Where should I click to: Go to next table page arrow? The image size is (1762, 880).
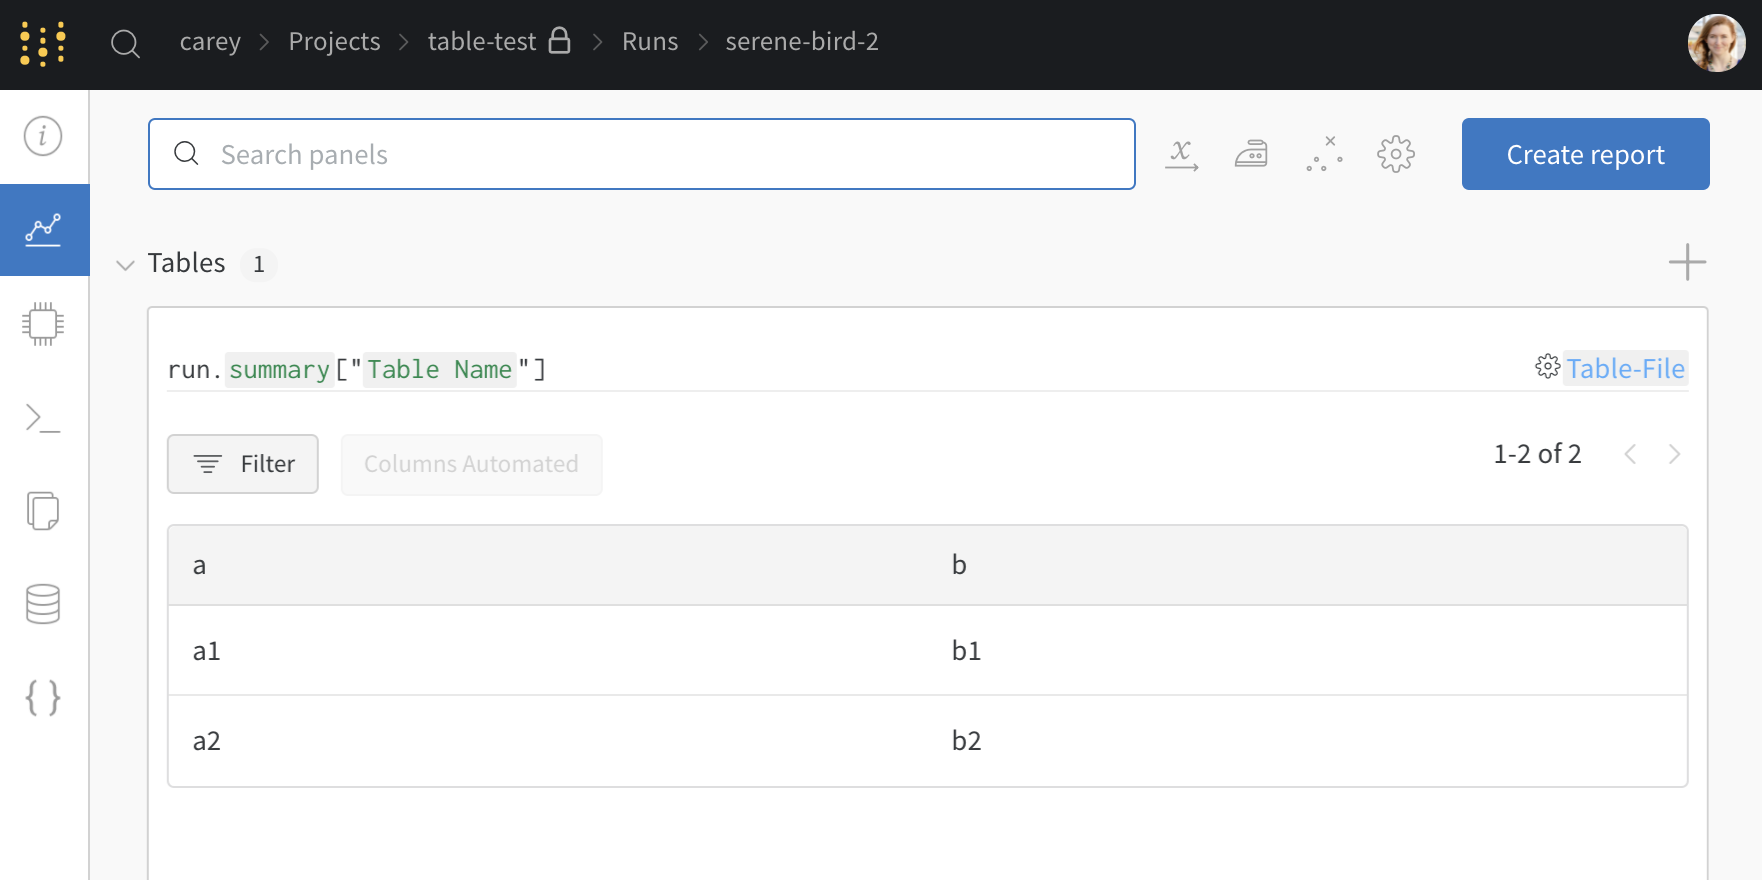tap(1674, 455)
